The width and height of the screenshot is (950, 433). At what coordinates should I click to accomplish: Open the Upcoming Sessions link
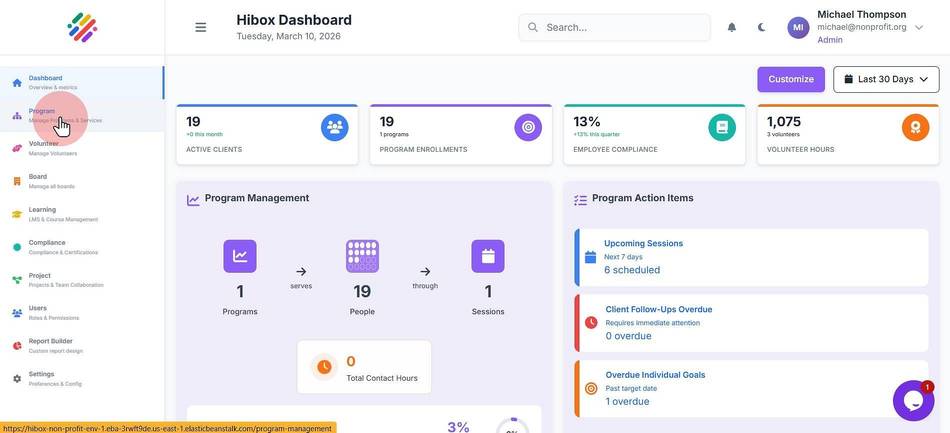point(643,243)
